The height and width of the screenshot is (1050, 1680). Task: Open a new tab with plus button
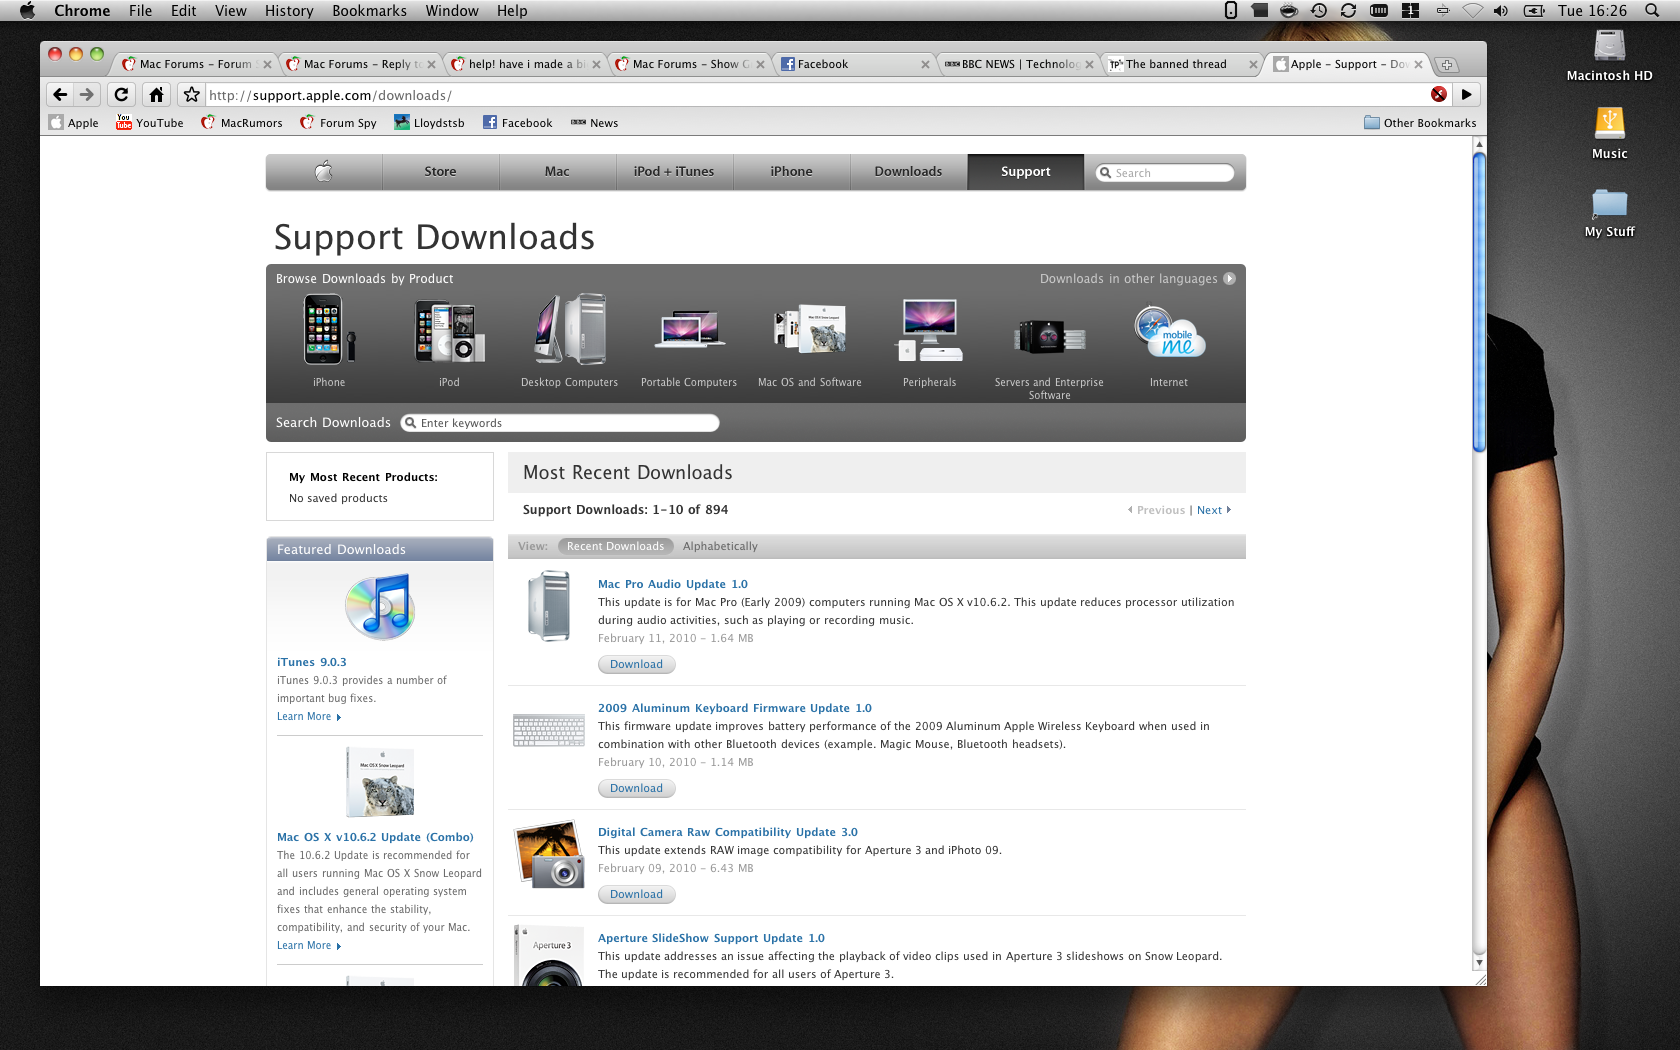[1446, 65]
